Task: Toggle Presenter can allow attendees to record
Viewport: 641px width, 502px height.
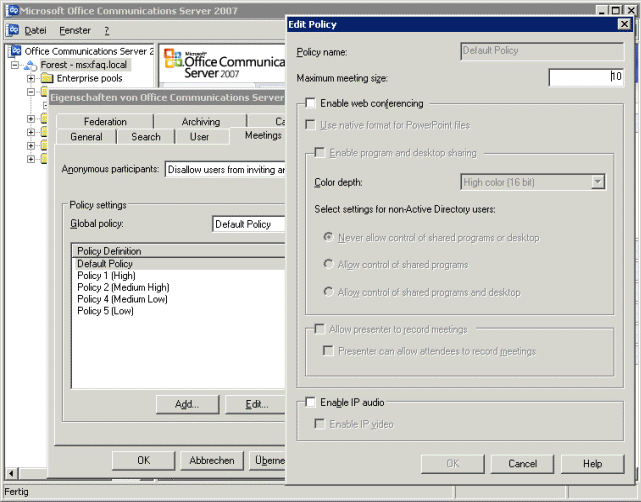Action: tap(328, 351)
